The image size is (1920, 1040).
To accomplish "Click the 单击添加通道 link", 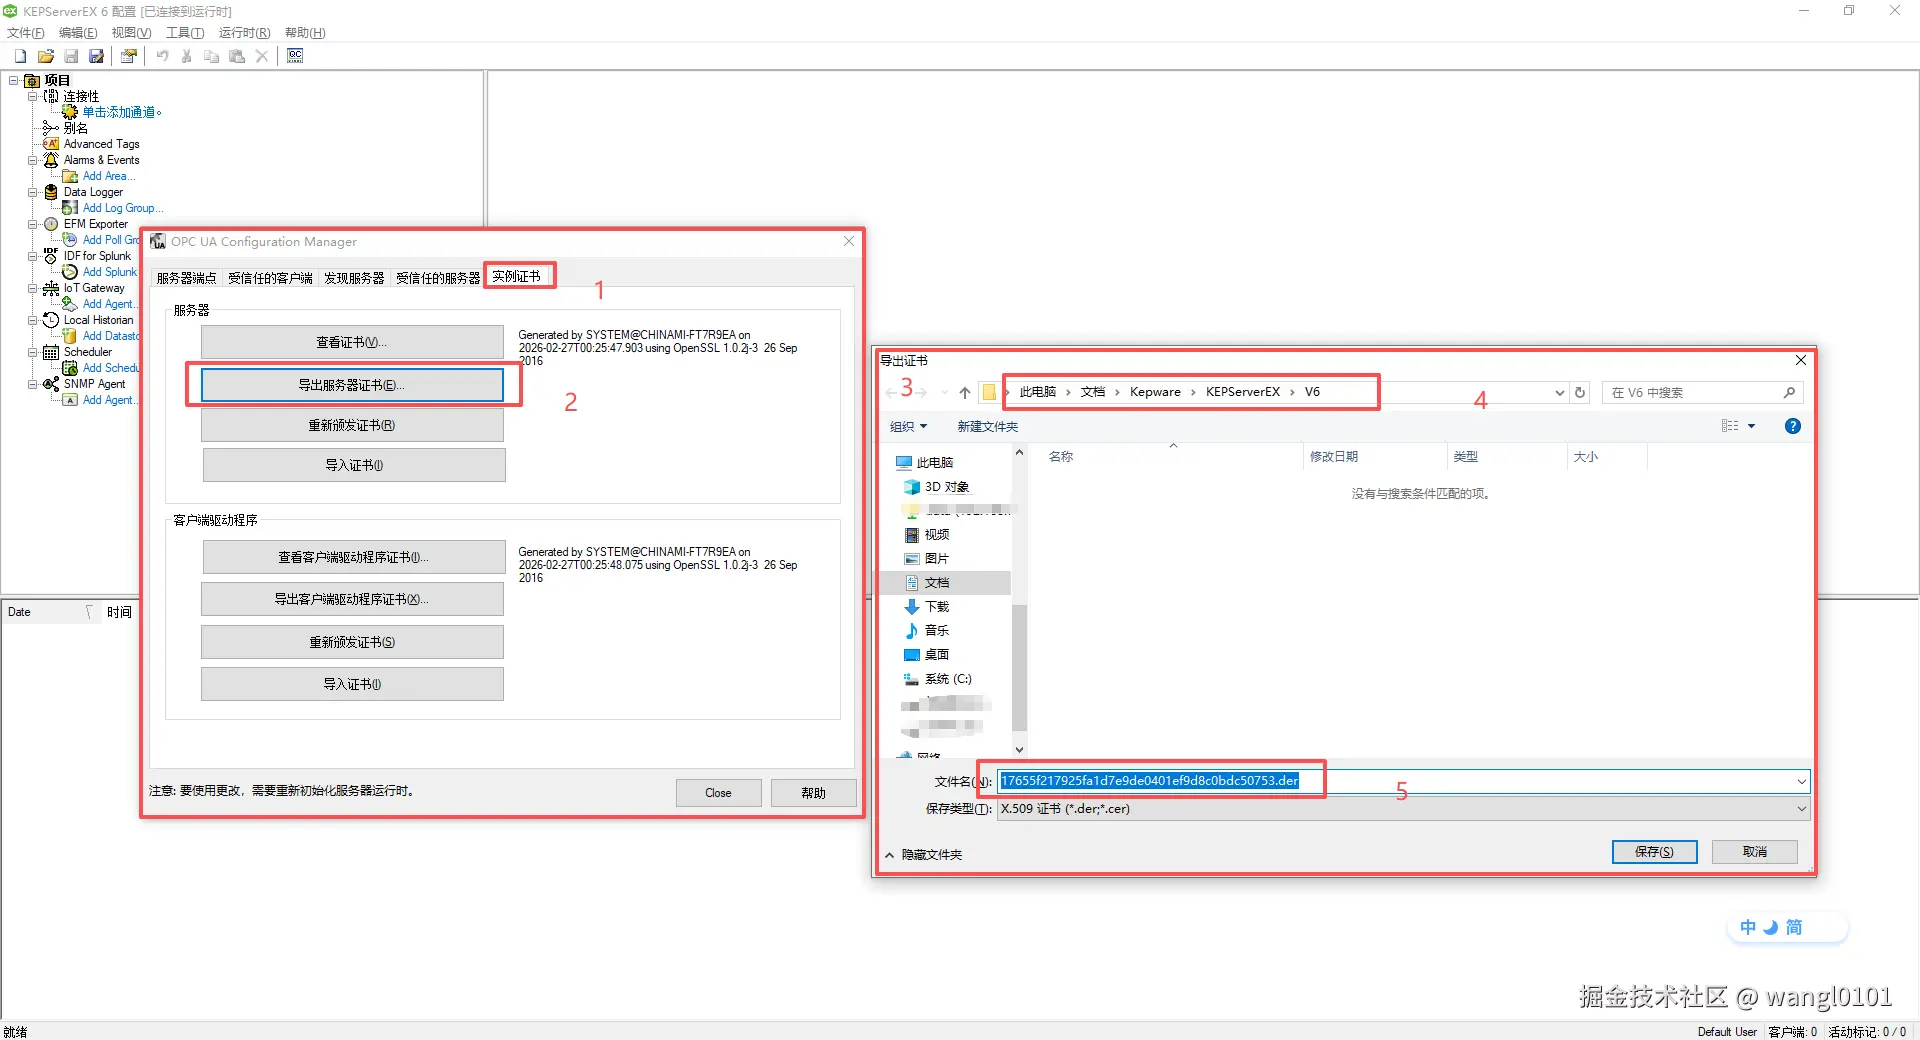I will tap(121, 112).
